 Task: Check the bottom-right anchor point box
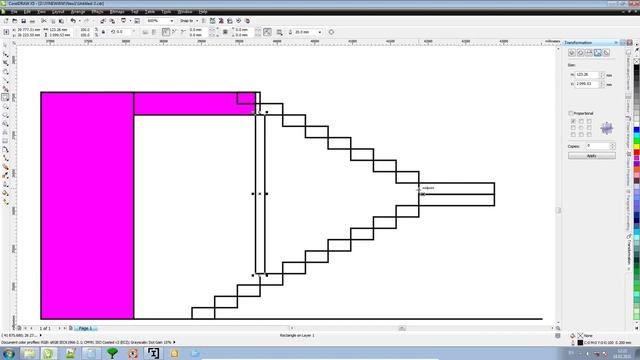589,134
